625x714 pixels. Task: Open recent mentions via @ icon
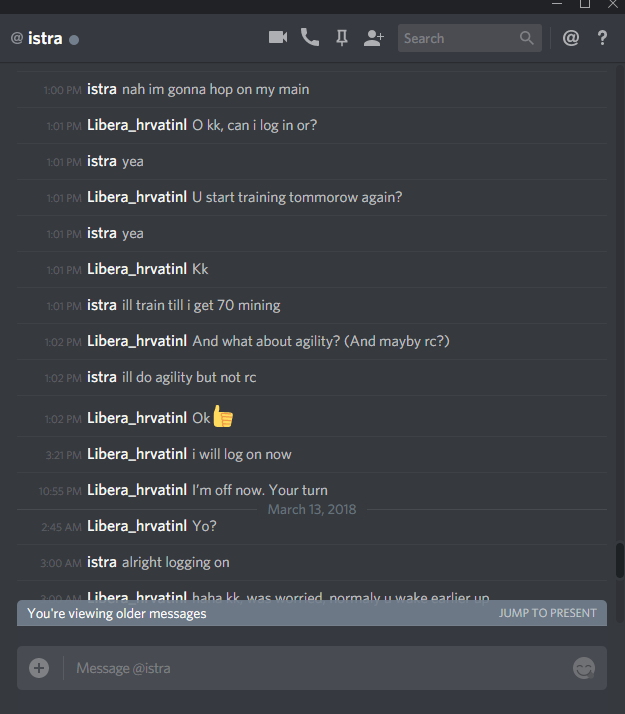coord(571,38)
